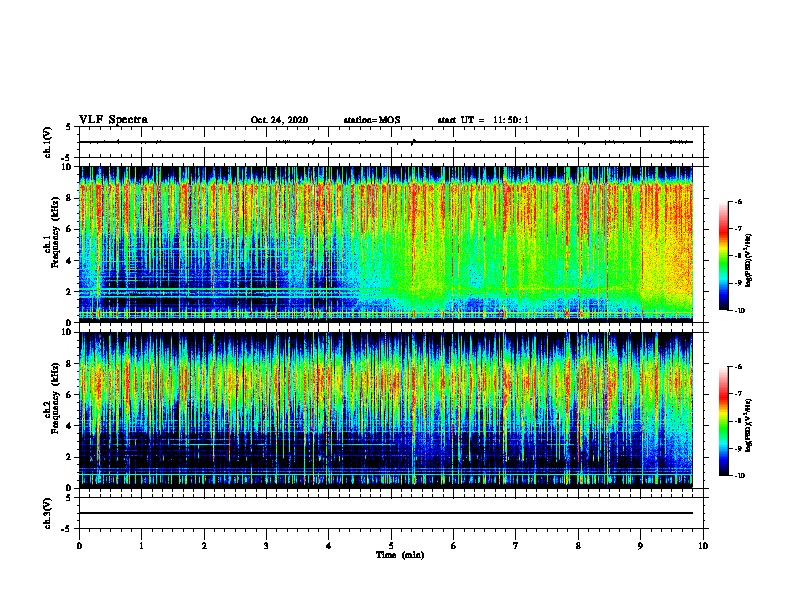Click the "-6" label on ch.1 color scale
Screen dimensions: 792x612
[x=738, y=202]
